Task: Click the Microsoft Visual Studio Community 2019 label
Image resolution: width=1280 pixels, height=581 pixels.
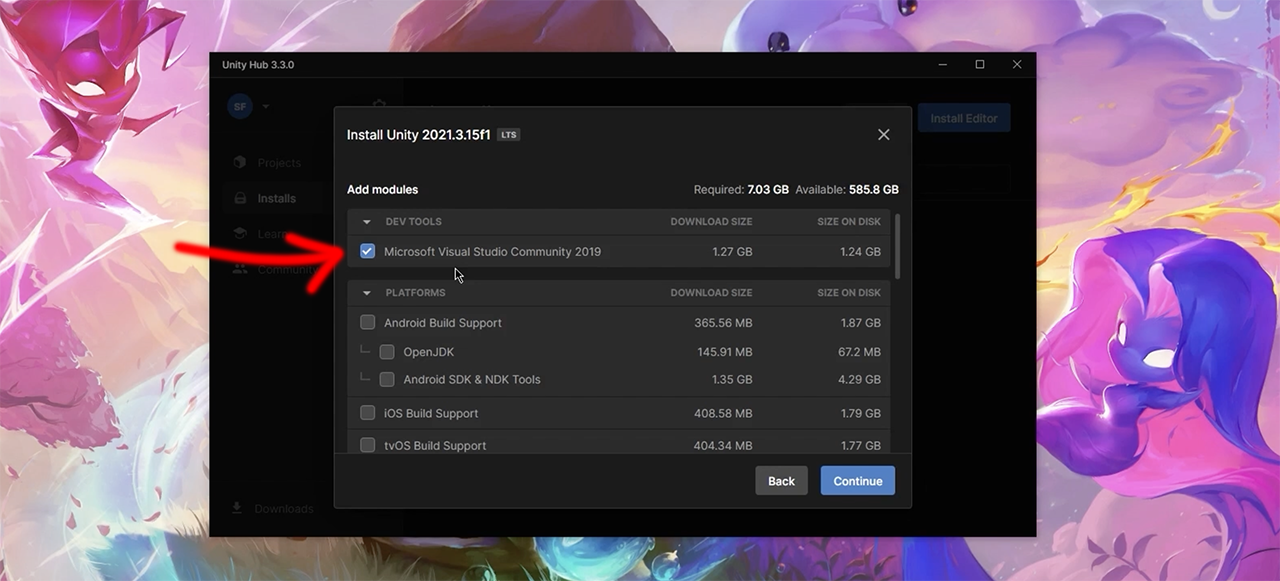Action: point(492,251)
